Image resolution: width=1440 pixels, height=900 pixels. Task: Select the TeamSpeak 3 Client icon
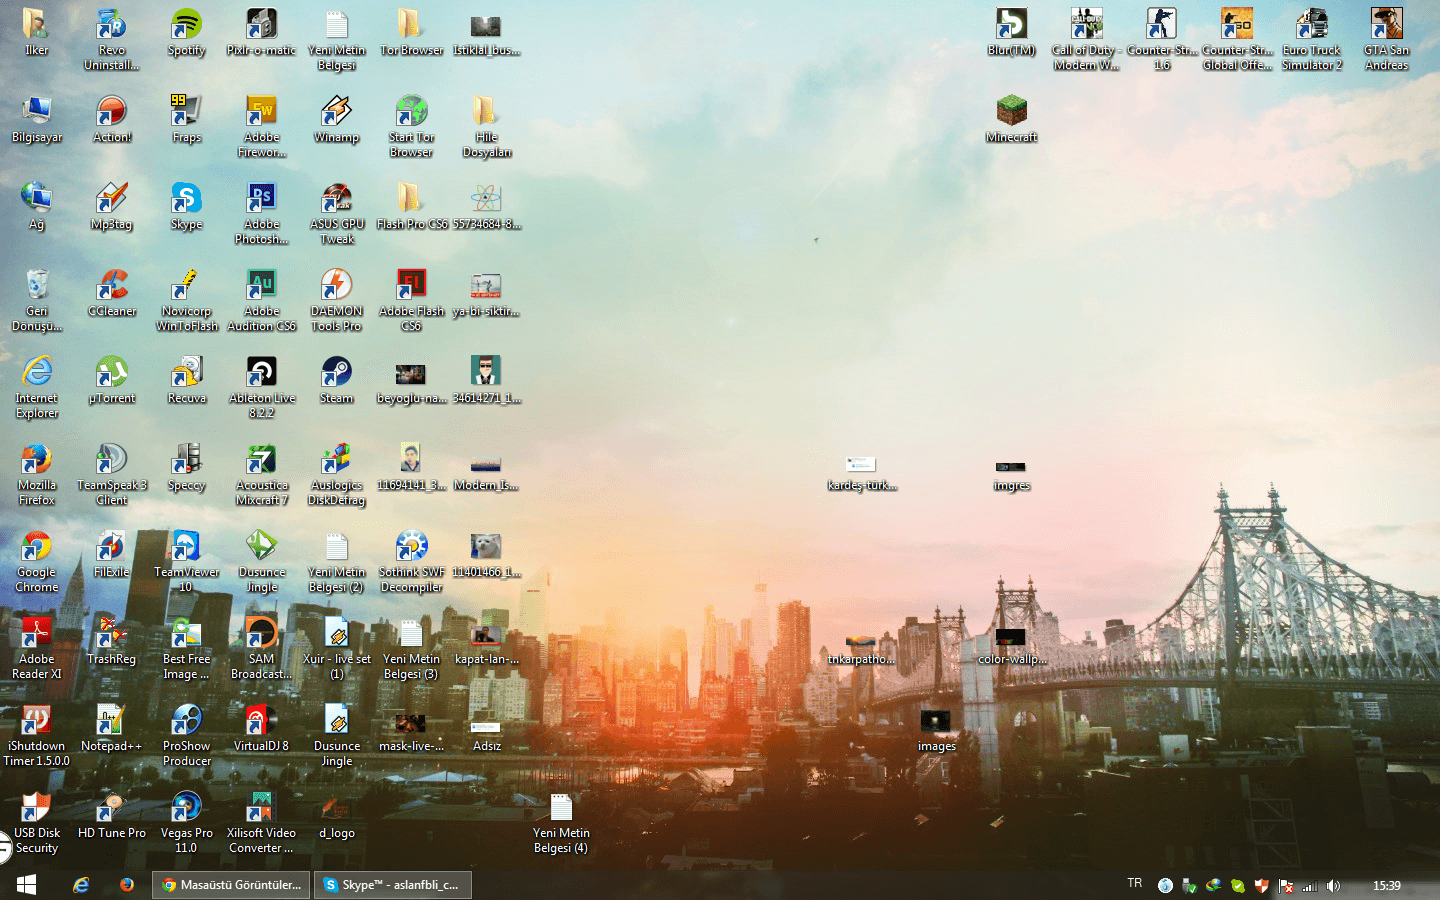point(111,475)
